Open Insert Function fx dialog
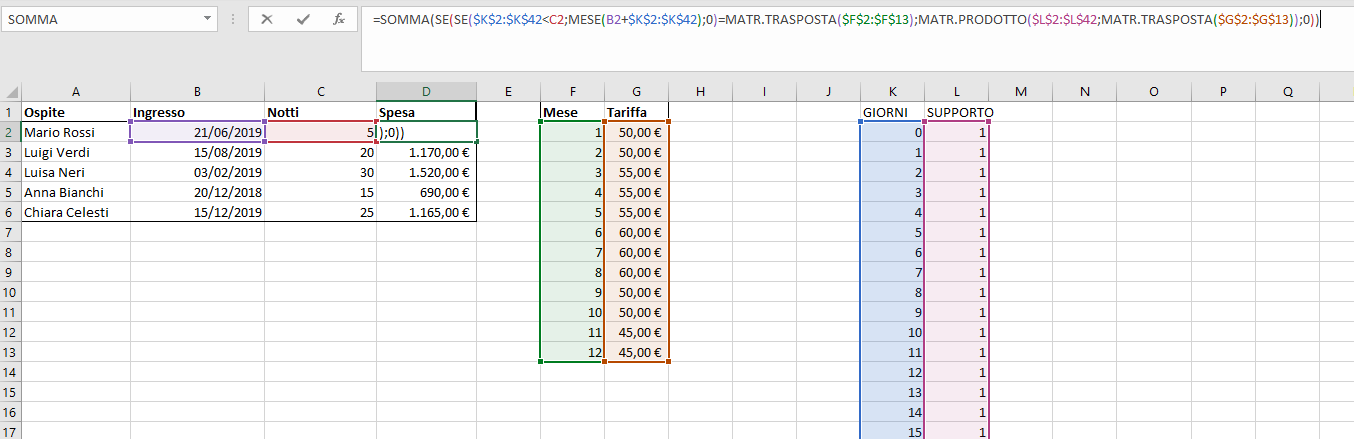This screenshot has height=439, width=1354. (x=339, y=19)
